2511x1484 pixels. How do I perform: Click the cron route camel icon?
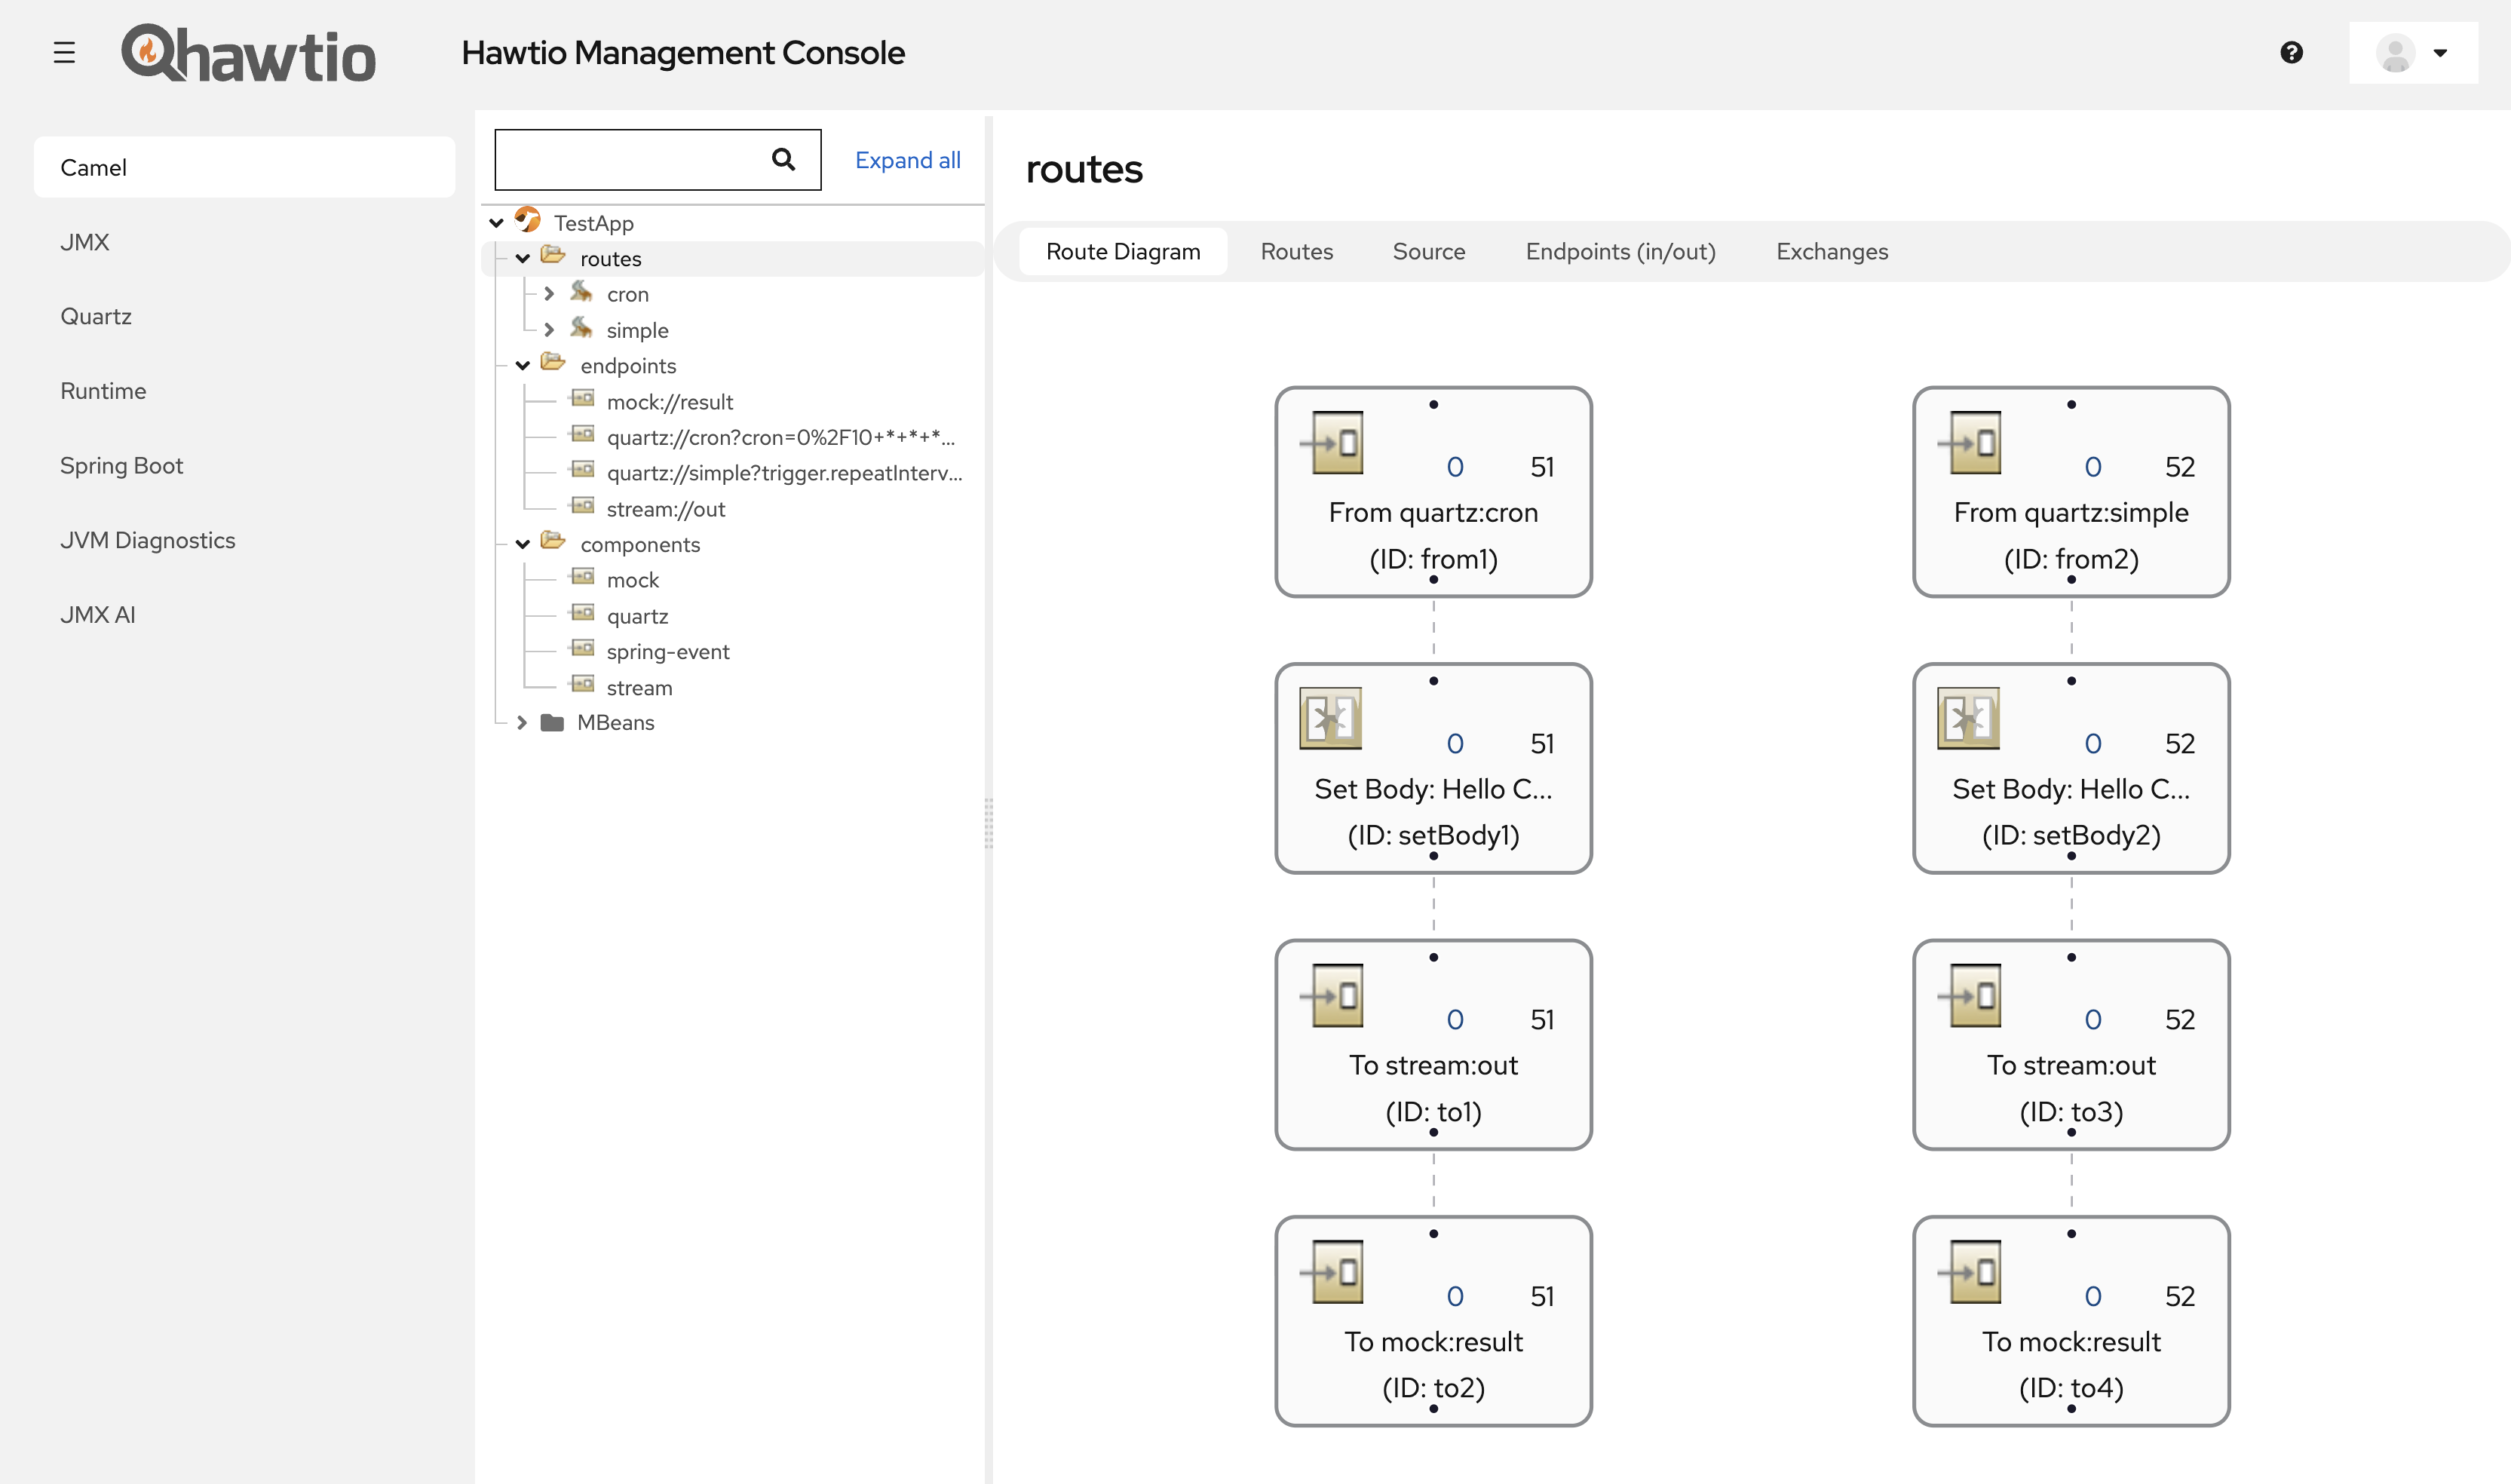[x=581, y=292]
